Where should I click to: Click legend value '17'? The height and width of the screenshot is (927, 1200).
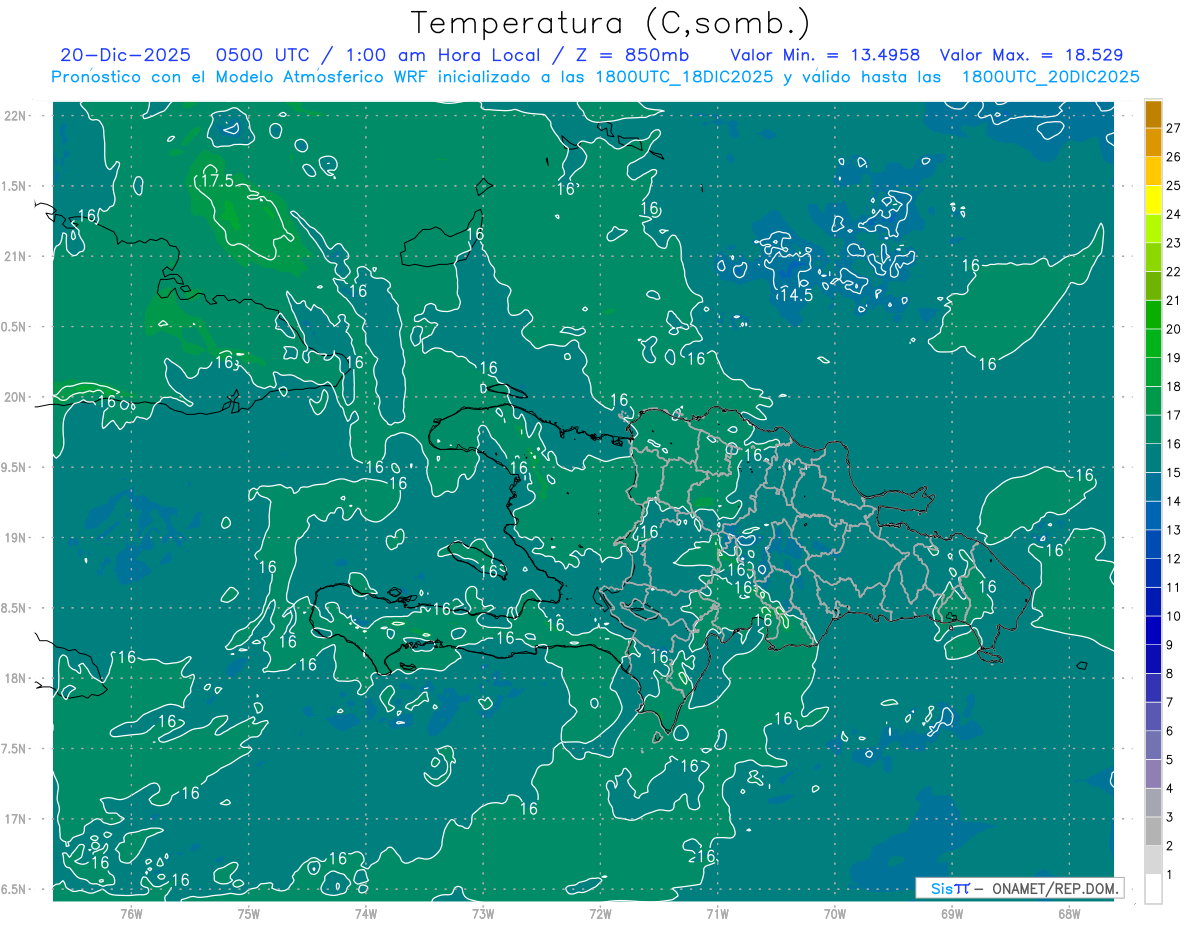click(1173, 415)
